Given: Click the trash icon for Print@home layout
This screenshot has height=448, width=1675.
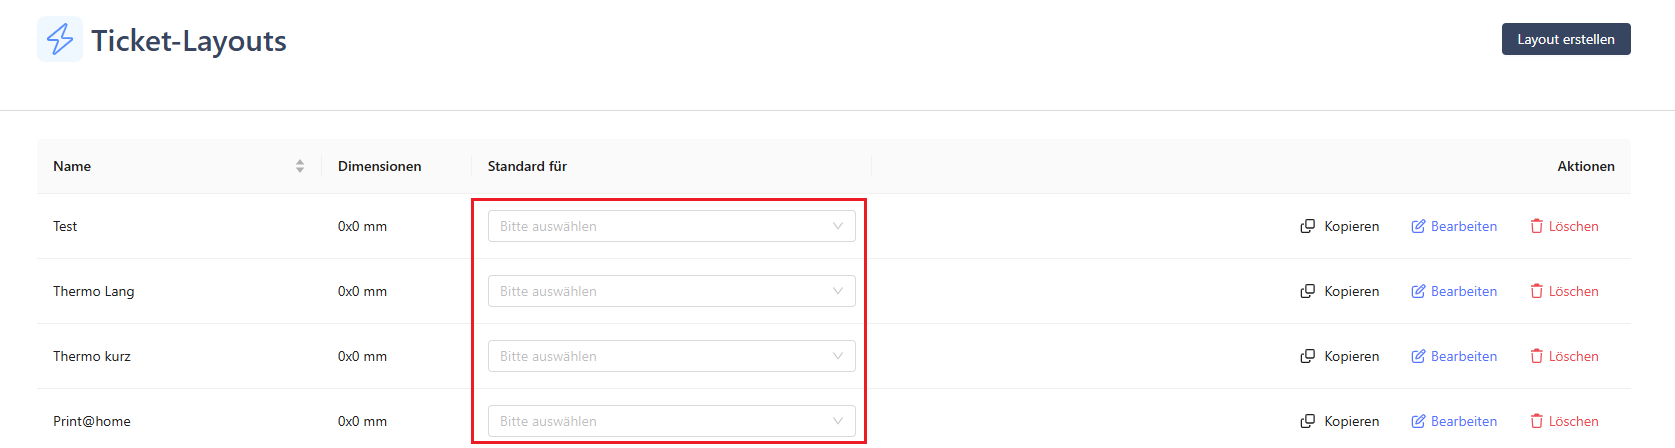Looking at the screenshot, I should (1536, 421).
